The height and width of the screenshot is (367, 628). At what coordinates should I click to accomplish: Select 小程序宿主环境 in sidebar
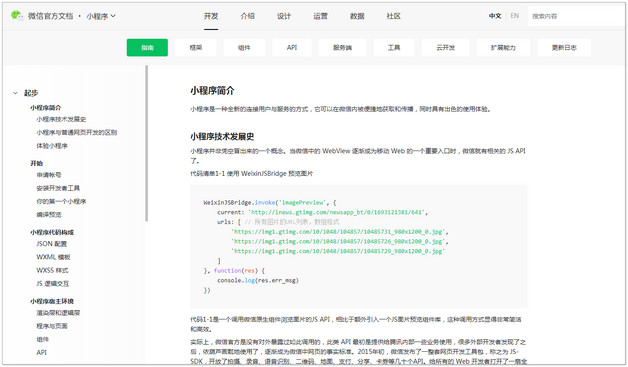pos(52,301)
